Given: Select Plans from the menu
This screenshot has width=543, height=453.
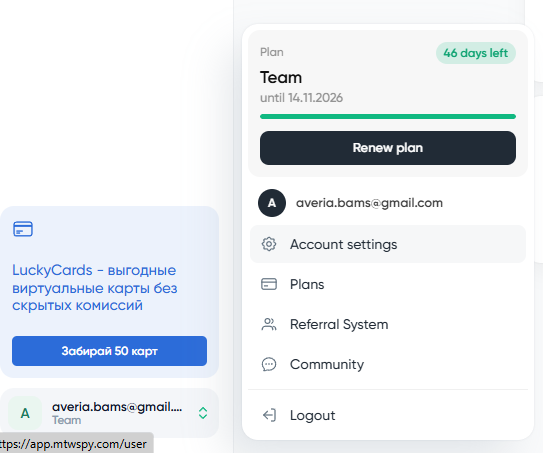Looking at the screenshot, I should point(388,284).
